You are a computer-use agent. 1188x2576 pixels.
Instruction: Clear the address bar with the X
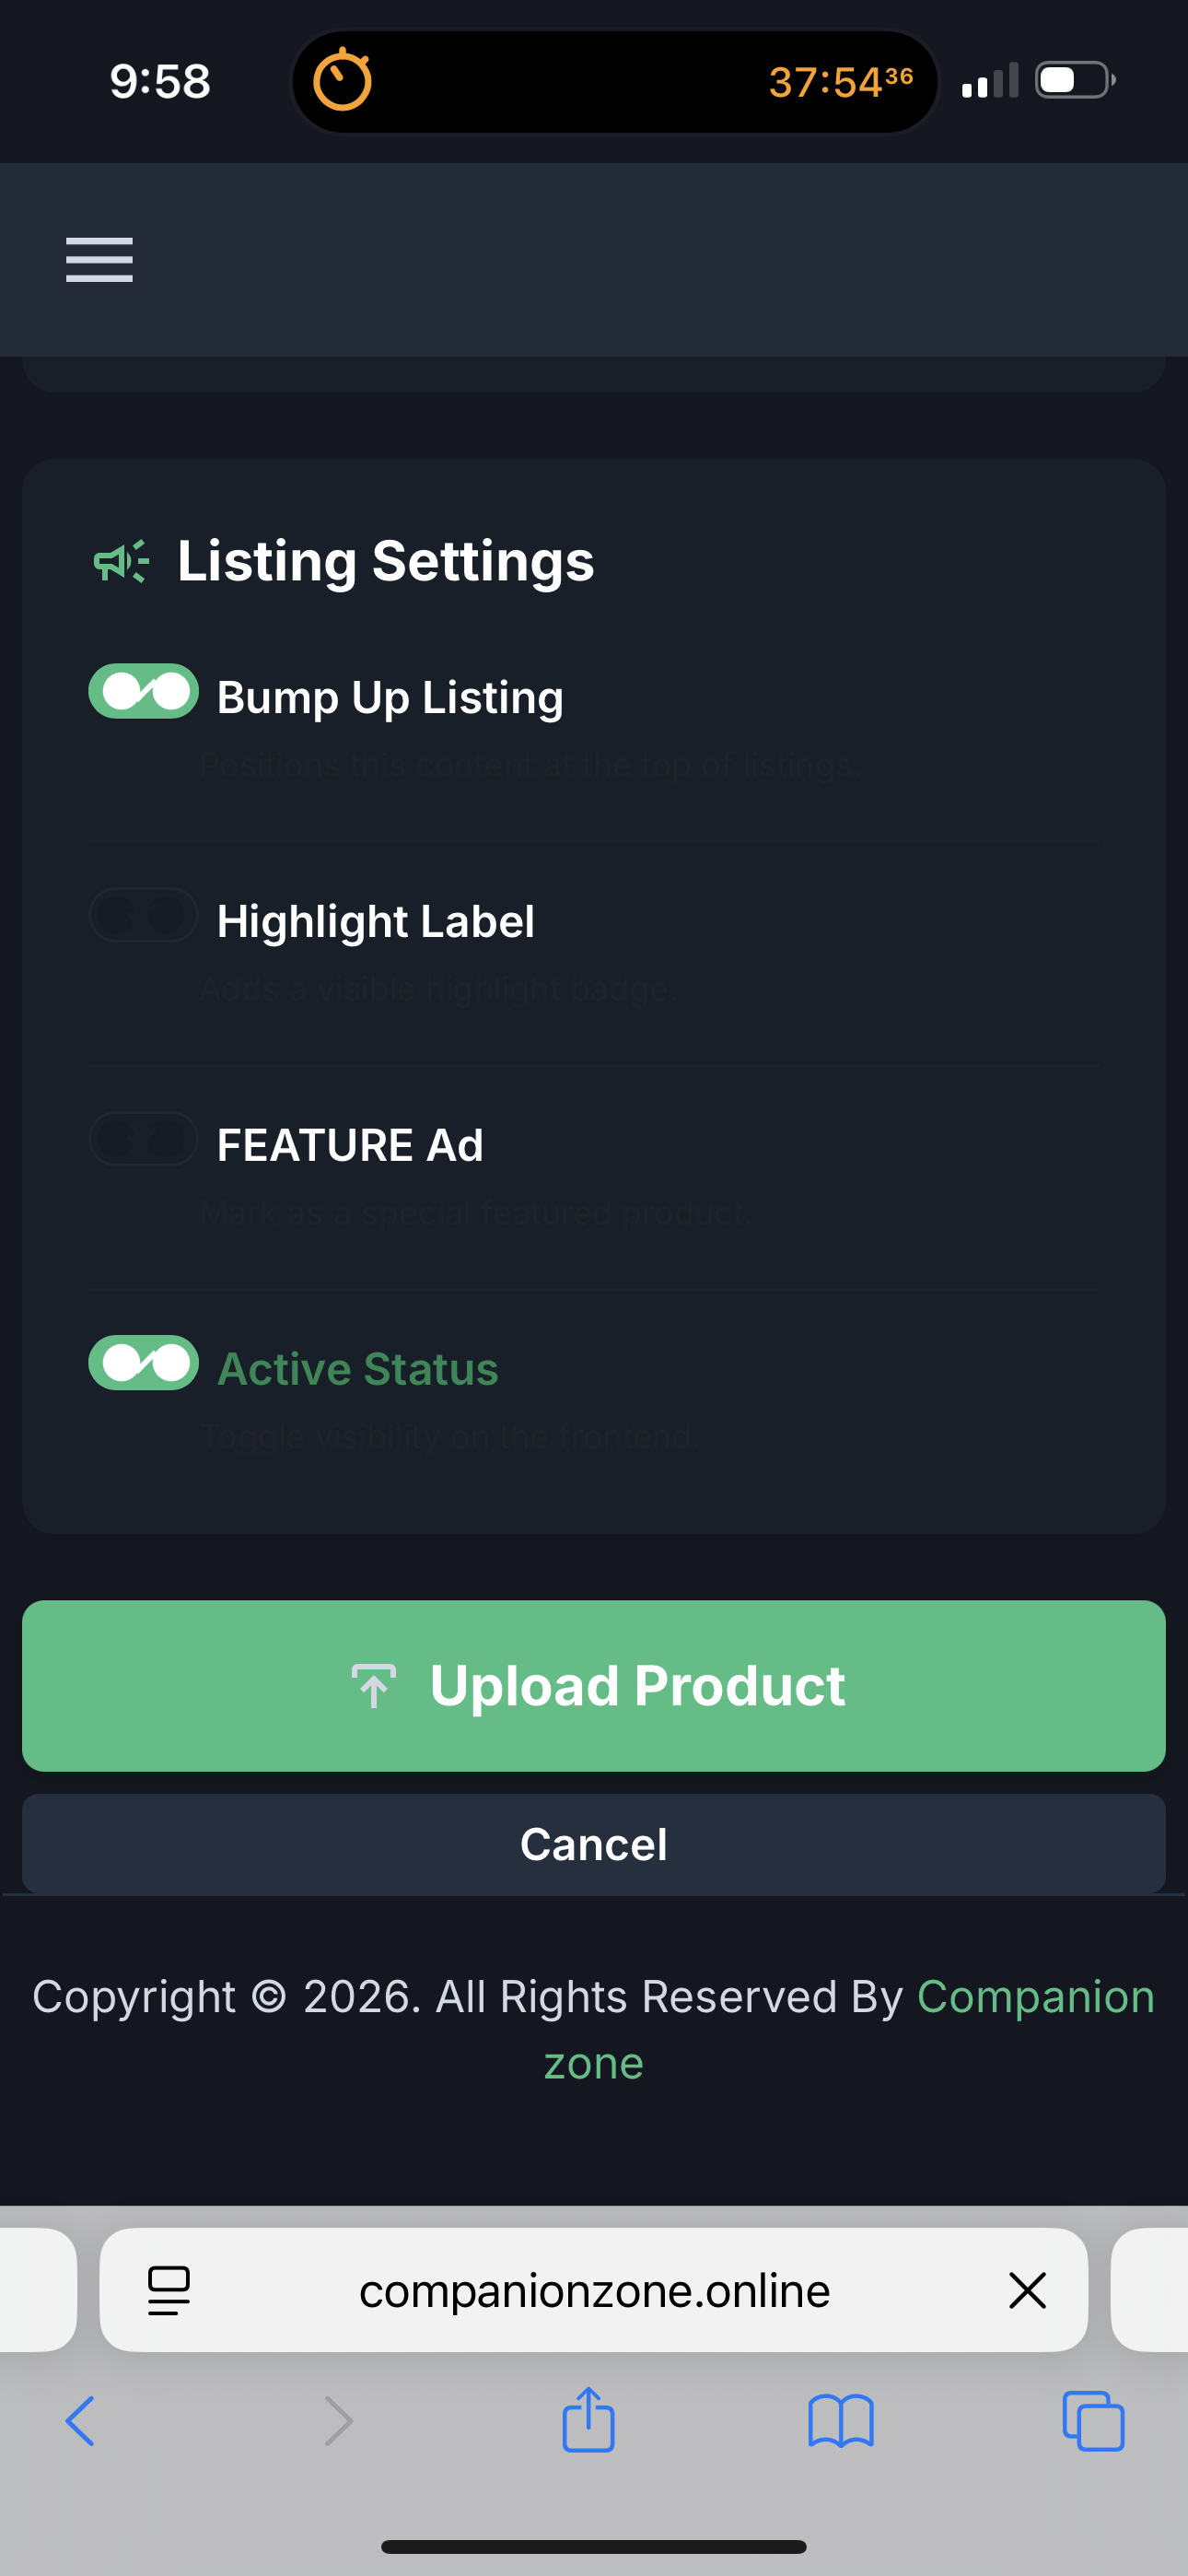1028,2290
